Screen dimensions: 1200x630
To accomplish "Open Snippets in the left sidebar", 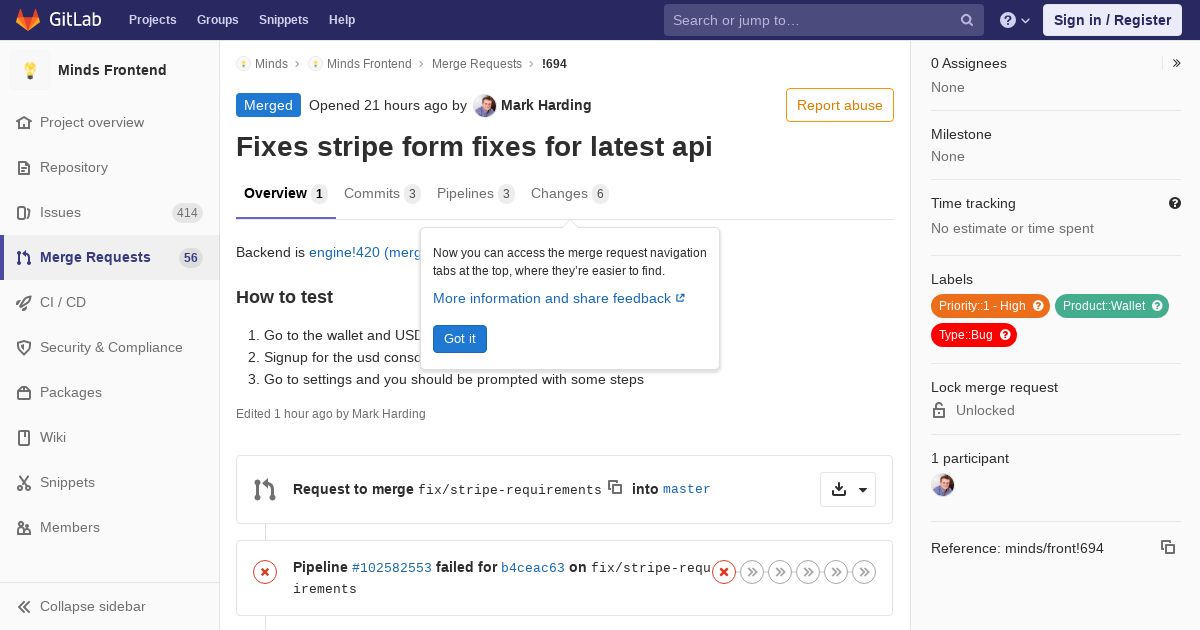I will tap(67, 482).
